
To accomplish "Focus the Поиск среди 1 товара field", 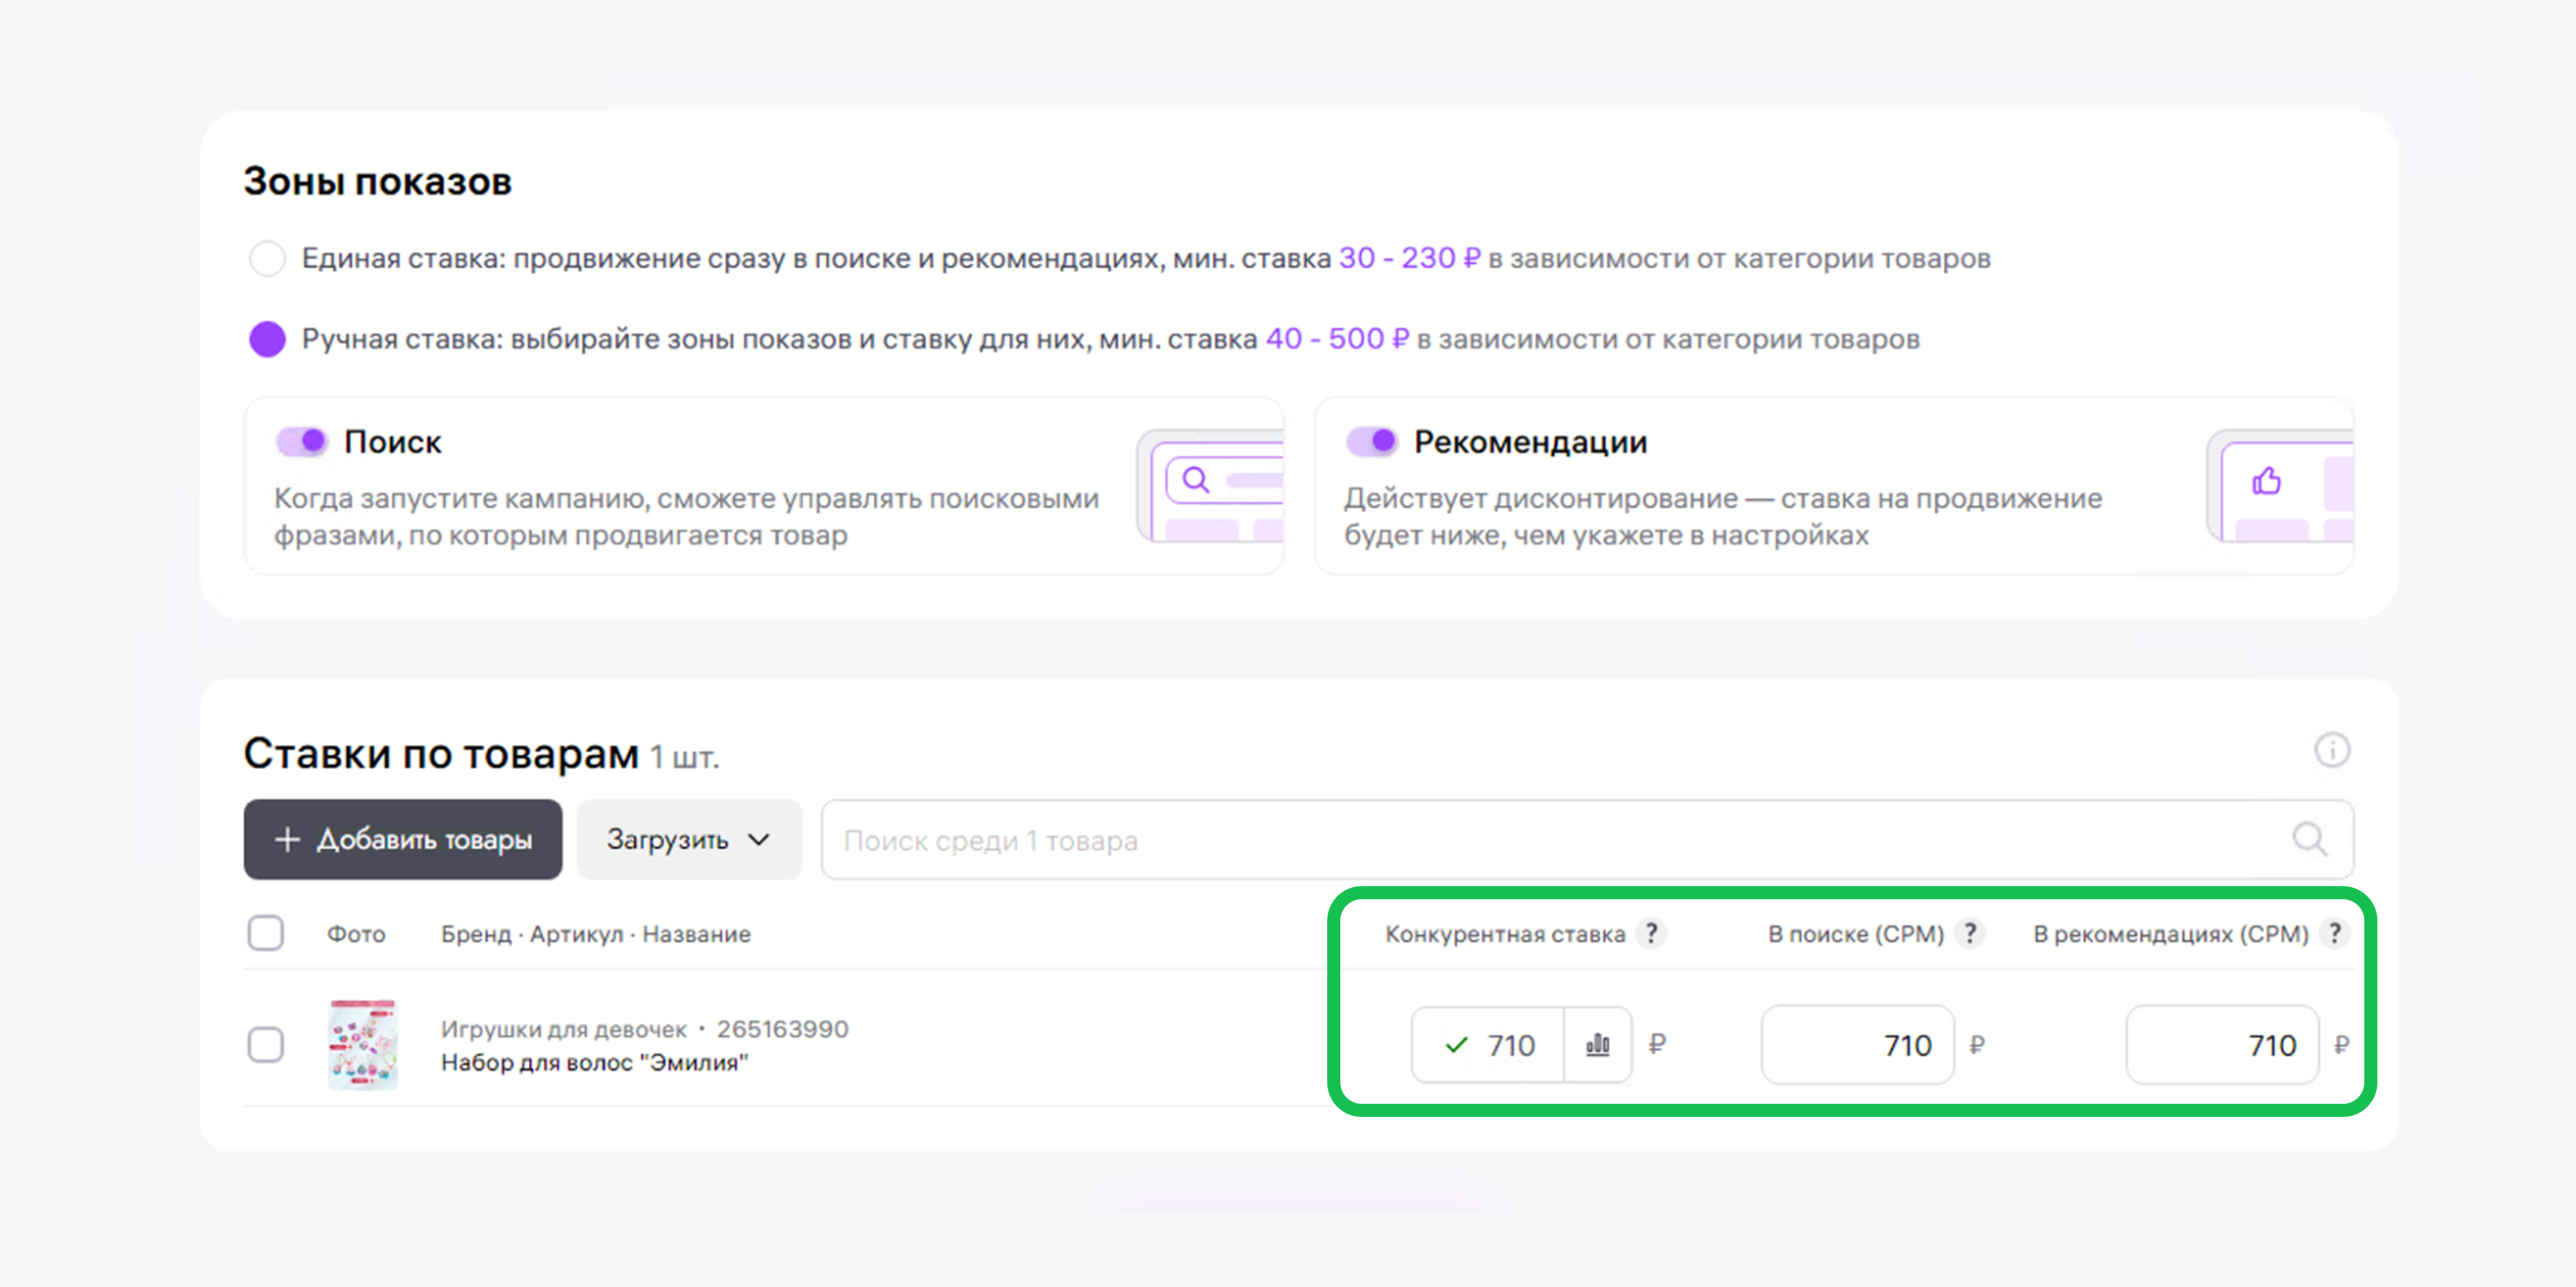I will (x=1500, y=840).
